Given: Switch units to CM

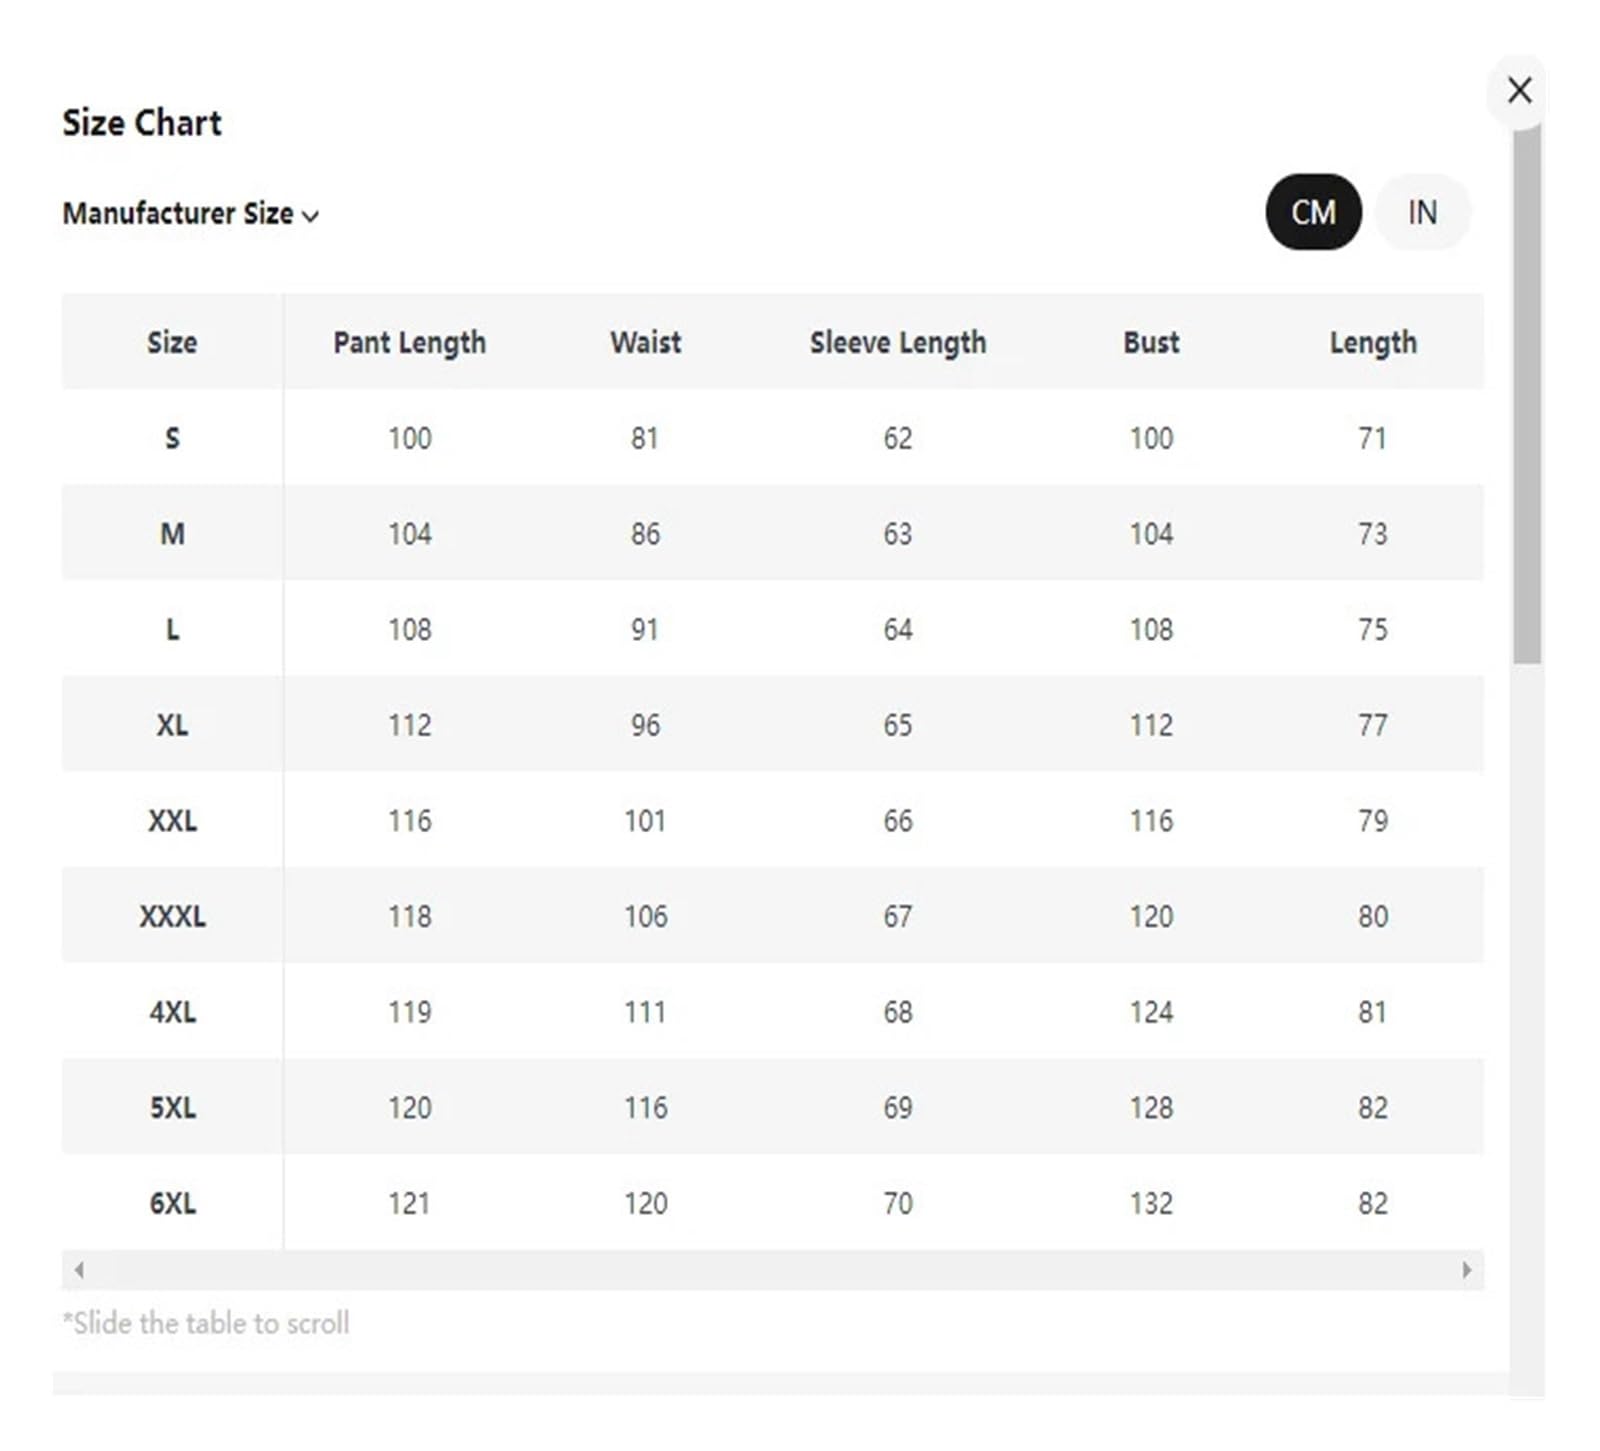Looking at the screenshot, I should click(x=1313, y=212).
